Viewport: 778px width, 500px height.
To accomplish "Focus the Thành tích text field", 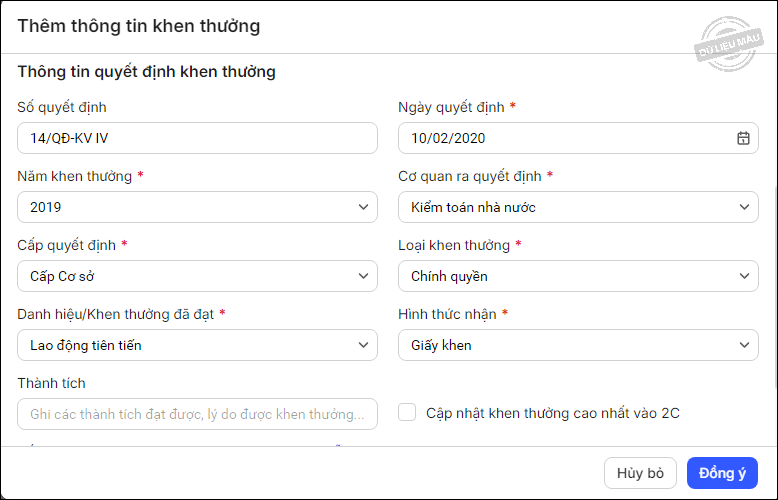I will (197, 414).
